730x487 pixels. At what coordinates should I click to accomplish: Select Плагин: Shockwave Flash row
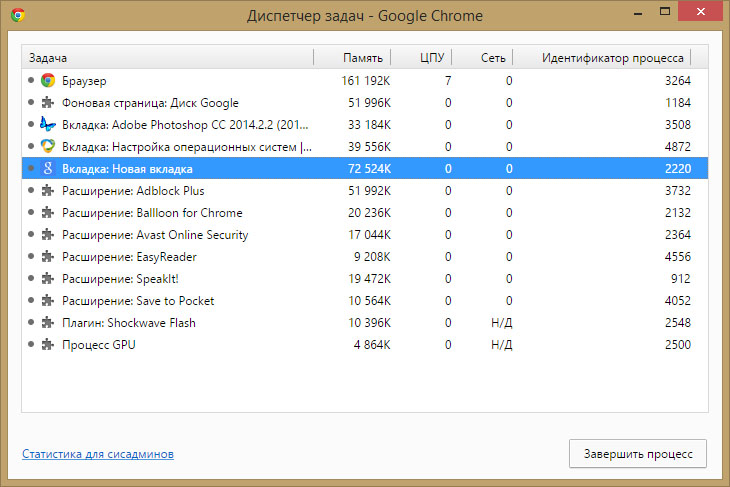pyautogui.click(x=365, y=322)
